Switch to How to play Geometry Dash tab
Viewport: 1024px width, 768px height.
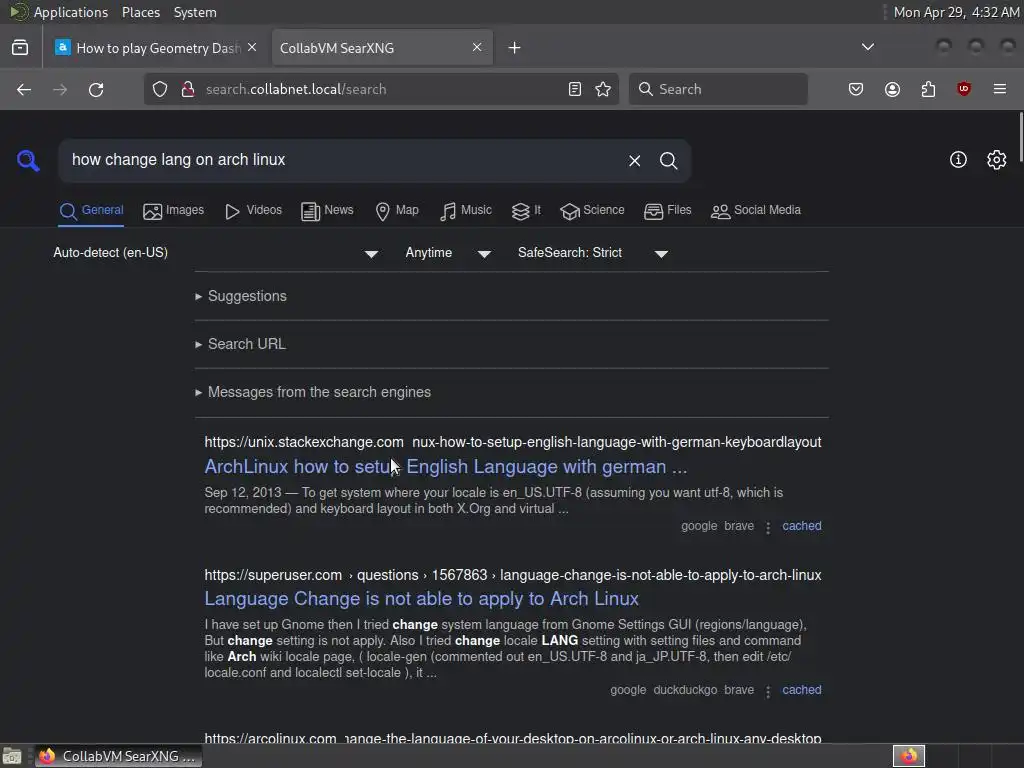click(x=157, y=48)
